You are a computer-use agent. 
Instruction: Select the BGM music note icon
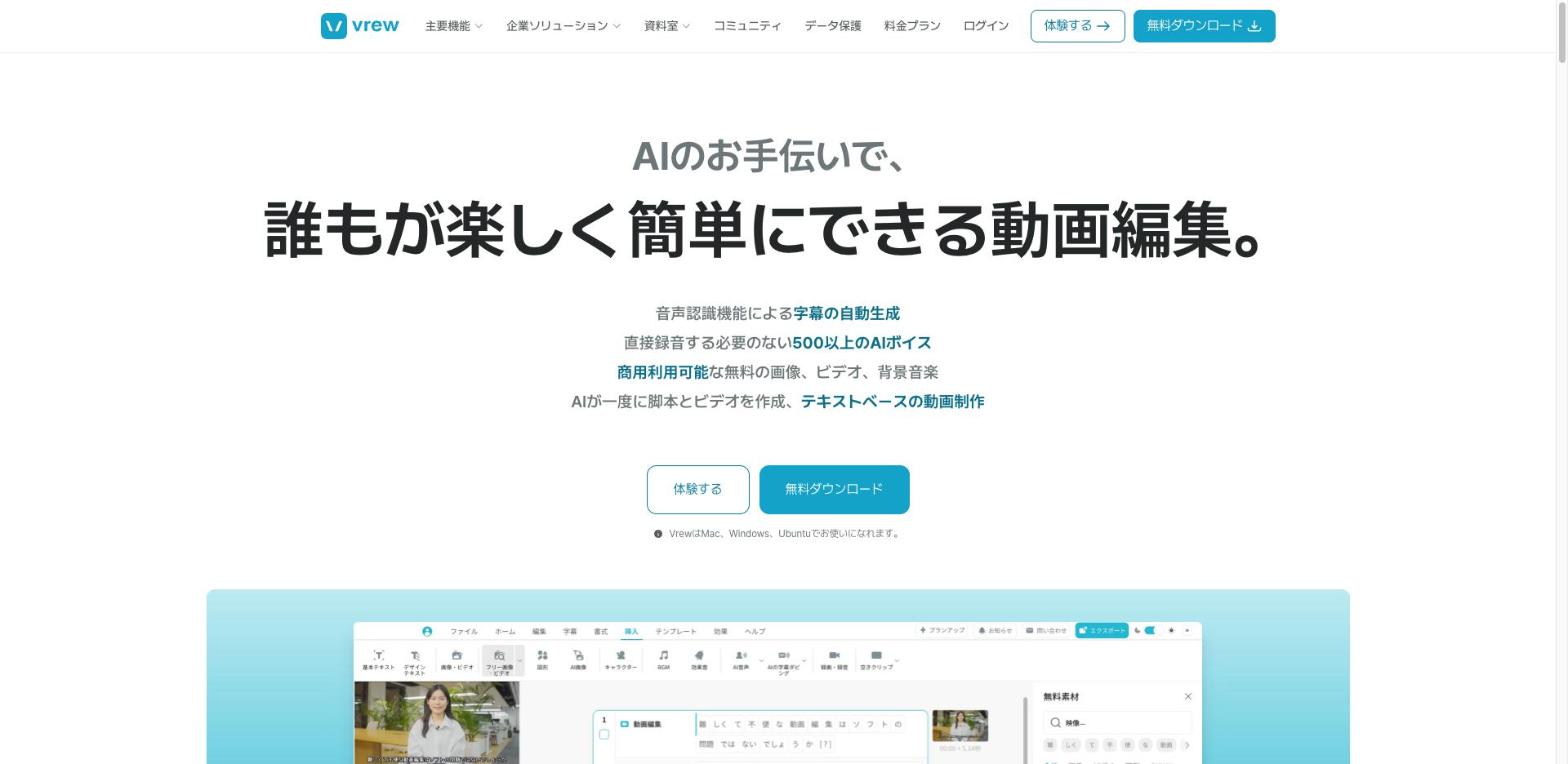pos(663,656)
